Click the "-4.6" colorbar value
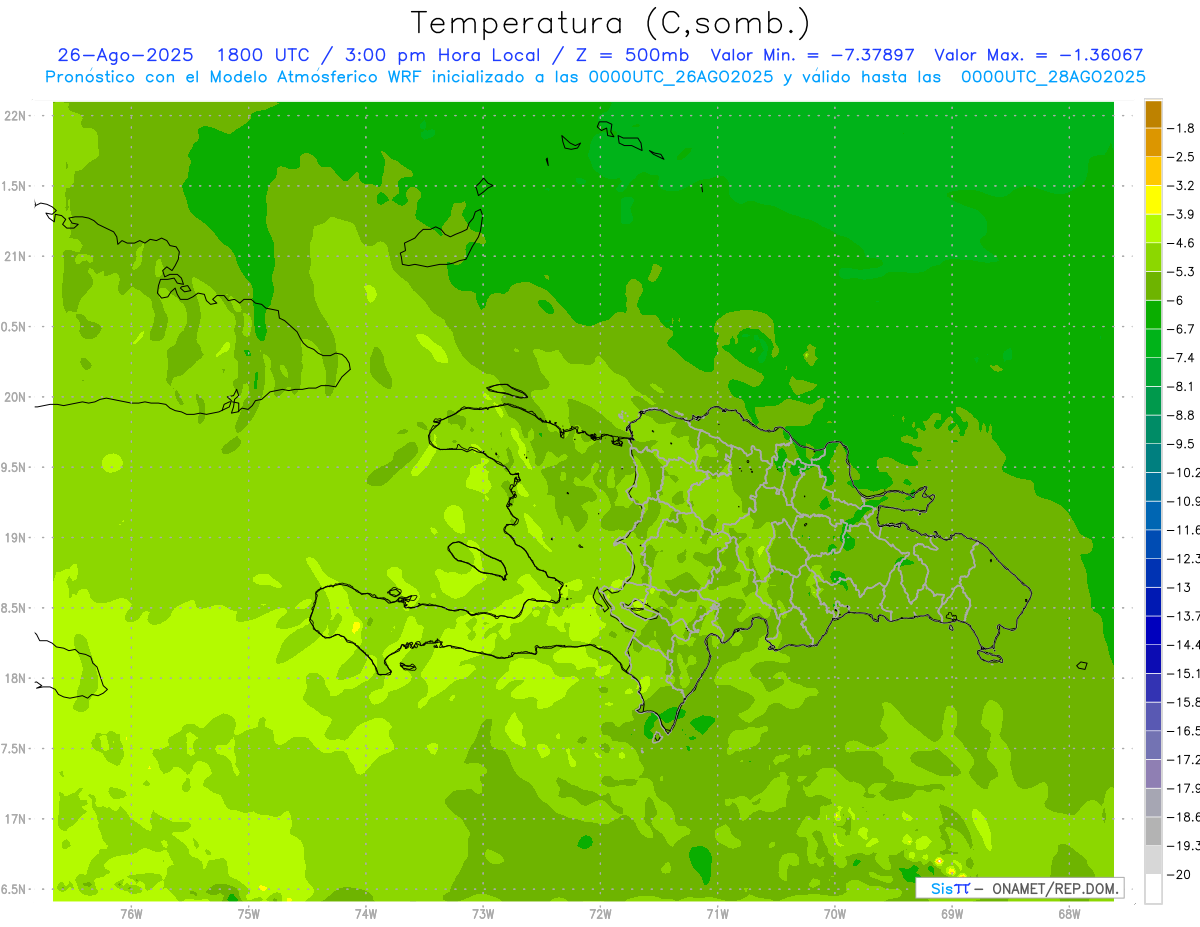Image resolution: width=1200 pixels, height=927 pixels. tap(1182, 243)
